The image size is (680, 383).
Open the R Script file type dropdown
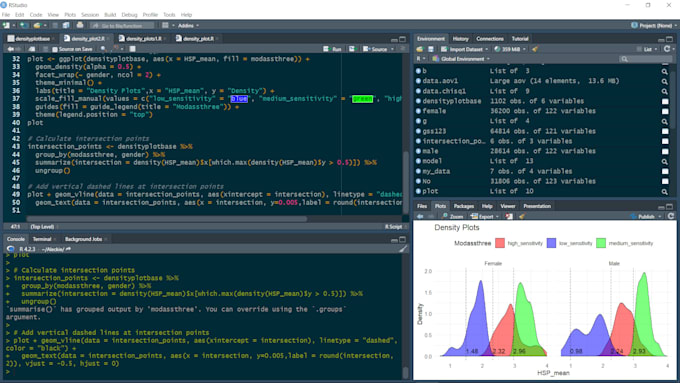pos(395,226)
